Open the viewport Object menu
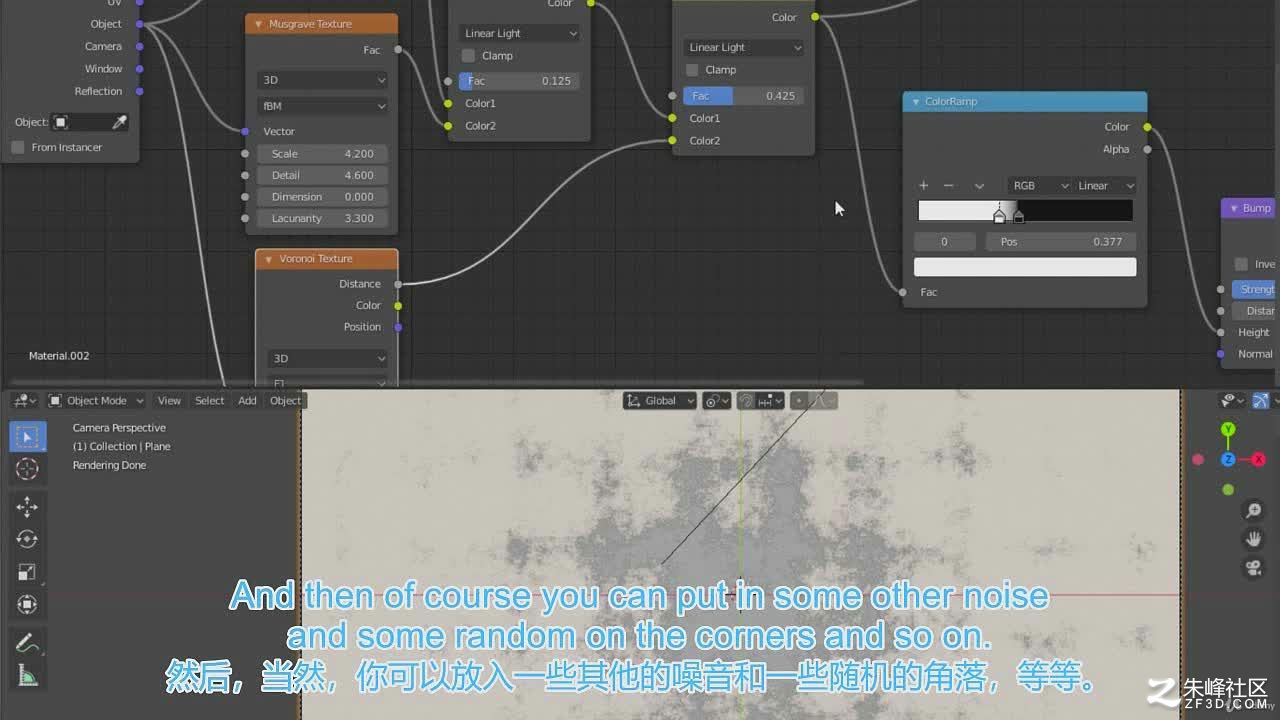1280x720 pixels. 285,400
